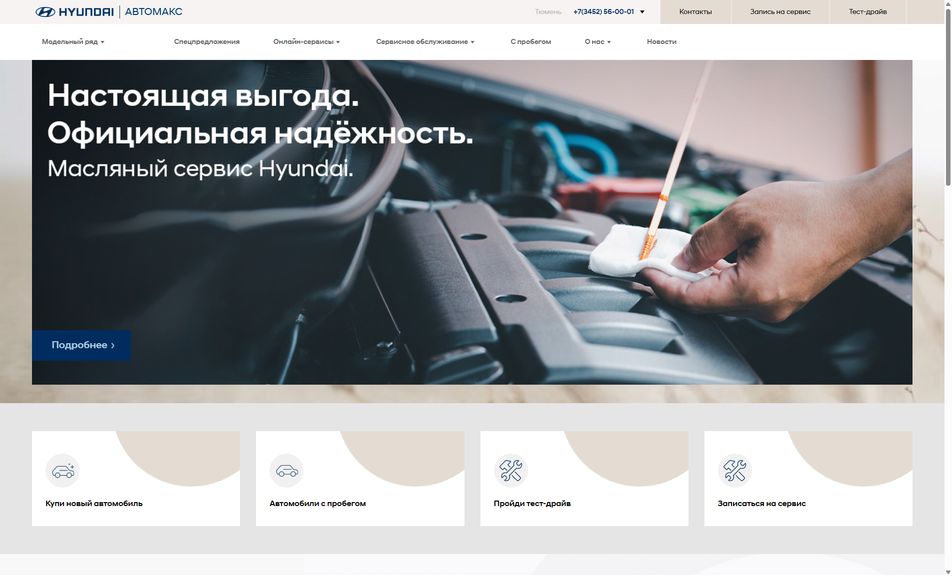Image resolution: width=952 pixels, height=576 pixels.
Task: Expand the phone number dropdown arrow
Action: coord(642,12)
